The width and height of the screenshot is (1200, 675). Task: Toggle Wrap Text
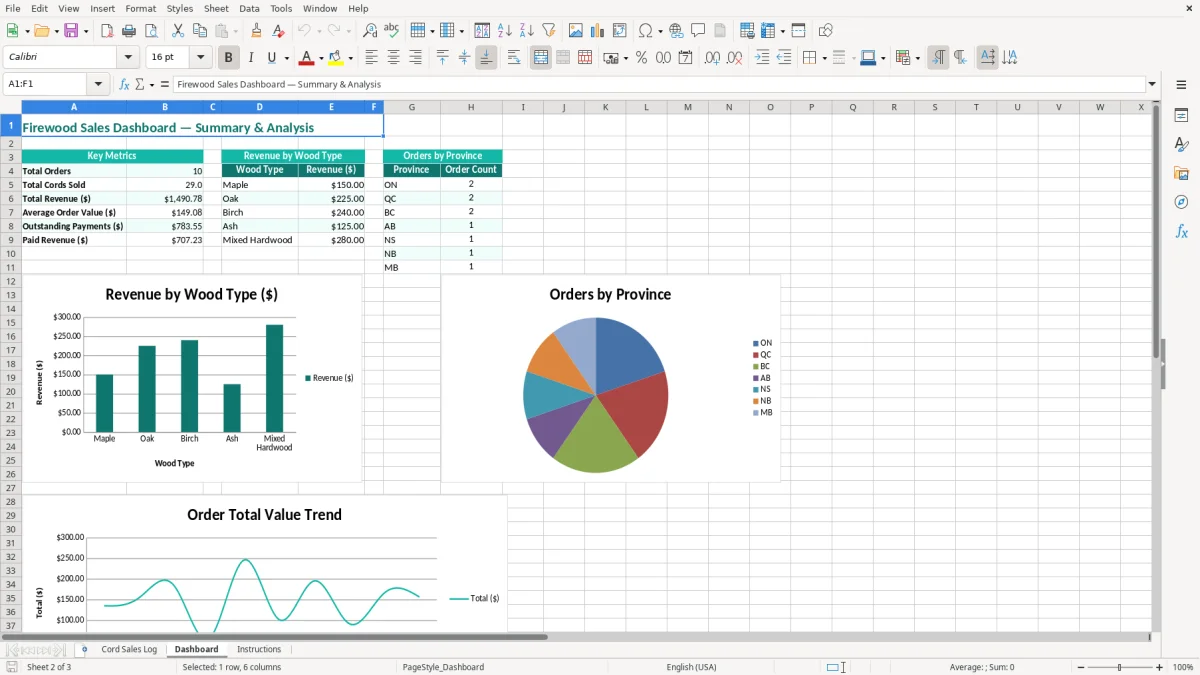(x=514, y=58)
